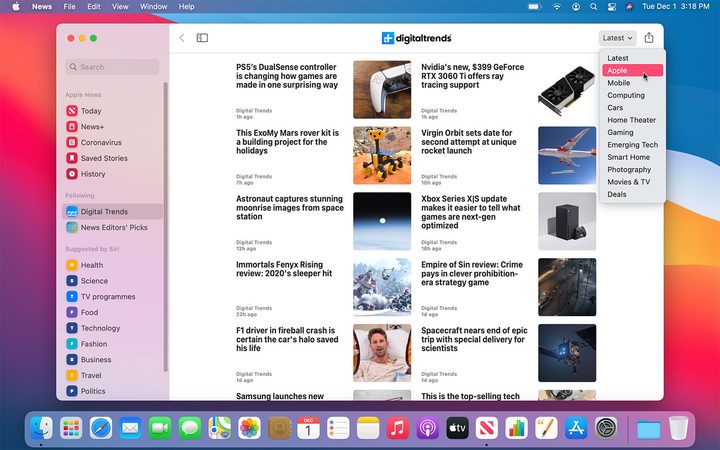Select Apple in the dropdown list
720x450 pixels.
click(x=632, y=70)
